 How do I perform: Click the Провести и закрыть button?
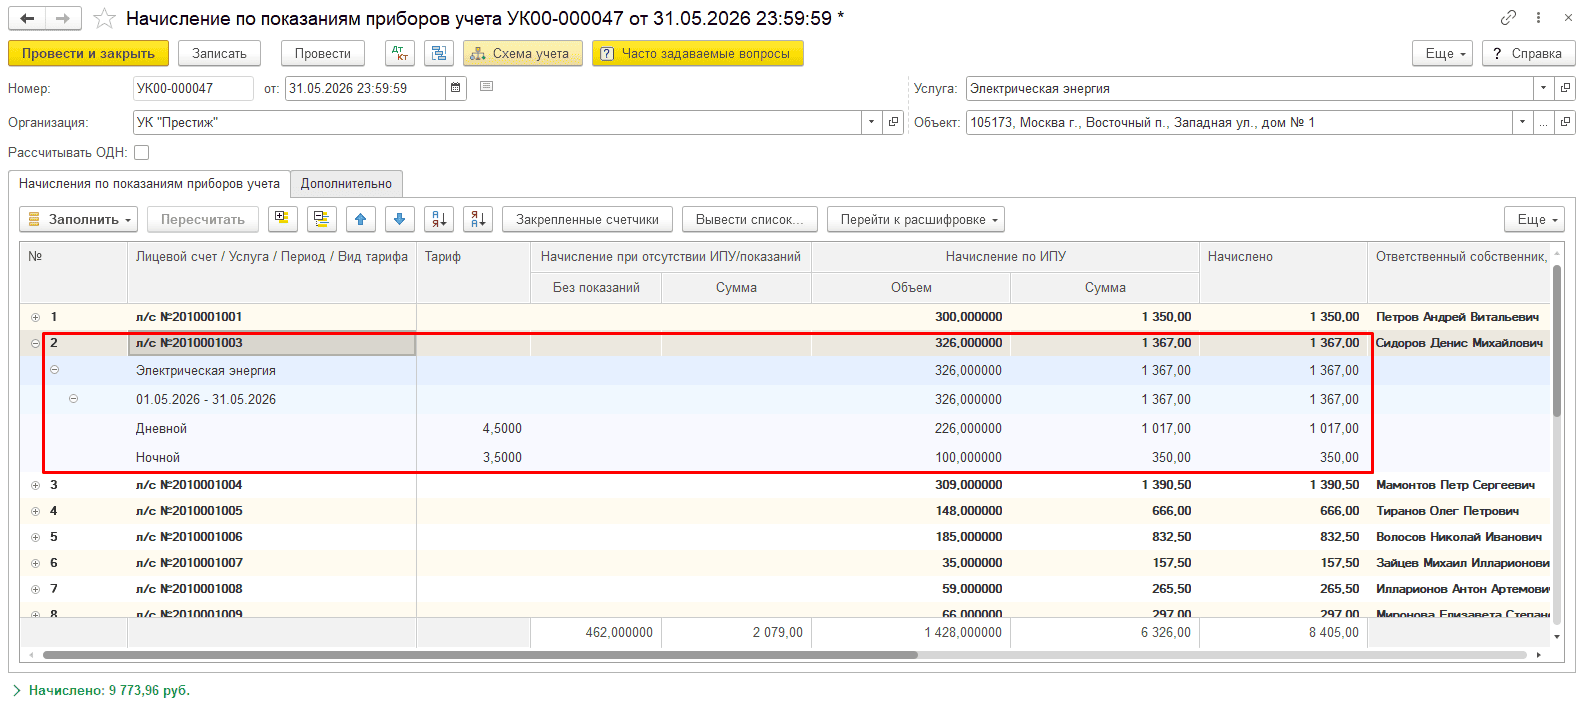88,54
